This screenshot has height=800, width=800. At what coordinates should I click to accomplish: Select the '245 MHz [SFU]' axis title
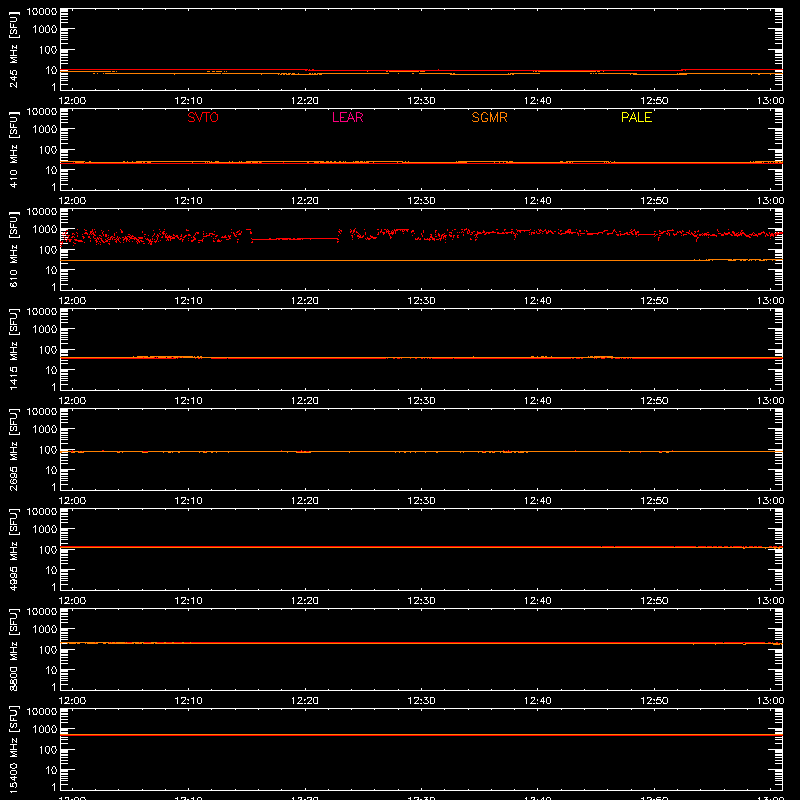click(x=13, y=49)
